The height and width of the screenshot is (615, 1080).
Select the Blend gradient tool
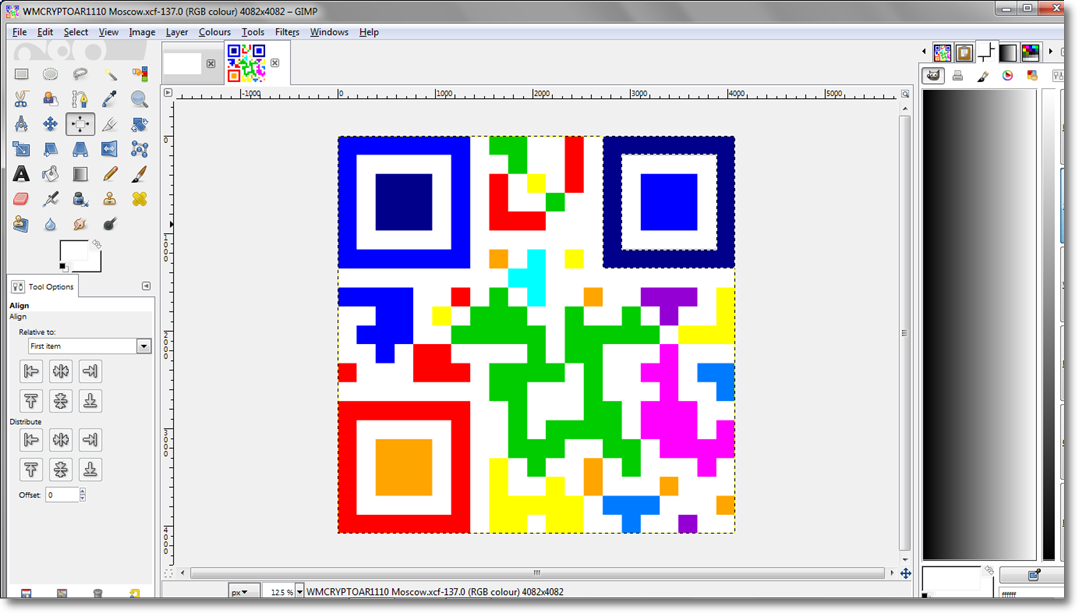tap(80, 174)
